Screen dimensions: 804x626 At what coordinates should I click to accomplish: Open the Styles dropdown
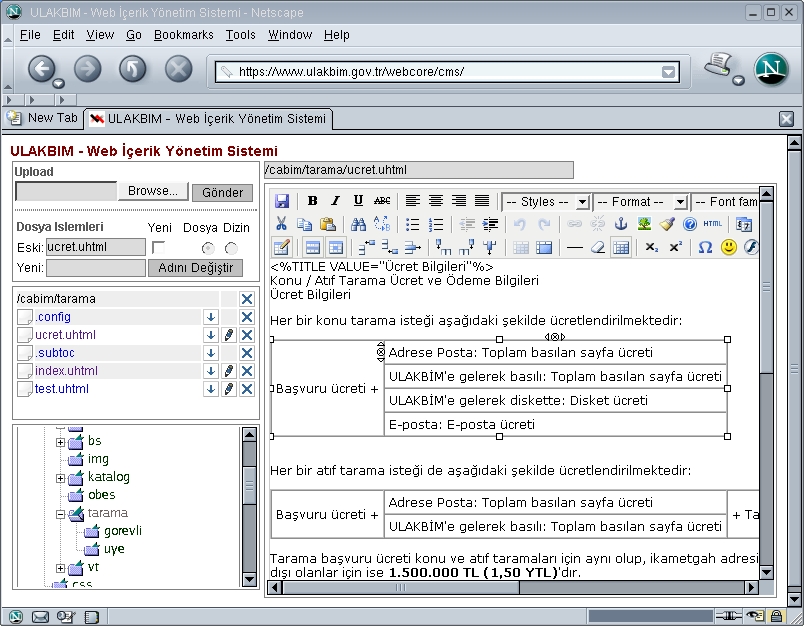(546, 202)
